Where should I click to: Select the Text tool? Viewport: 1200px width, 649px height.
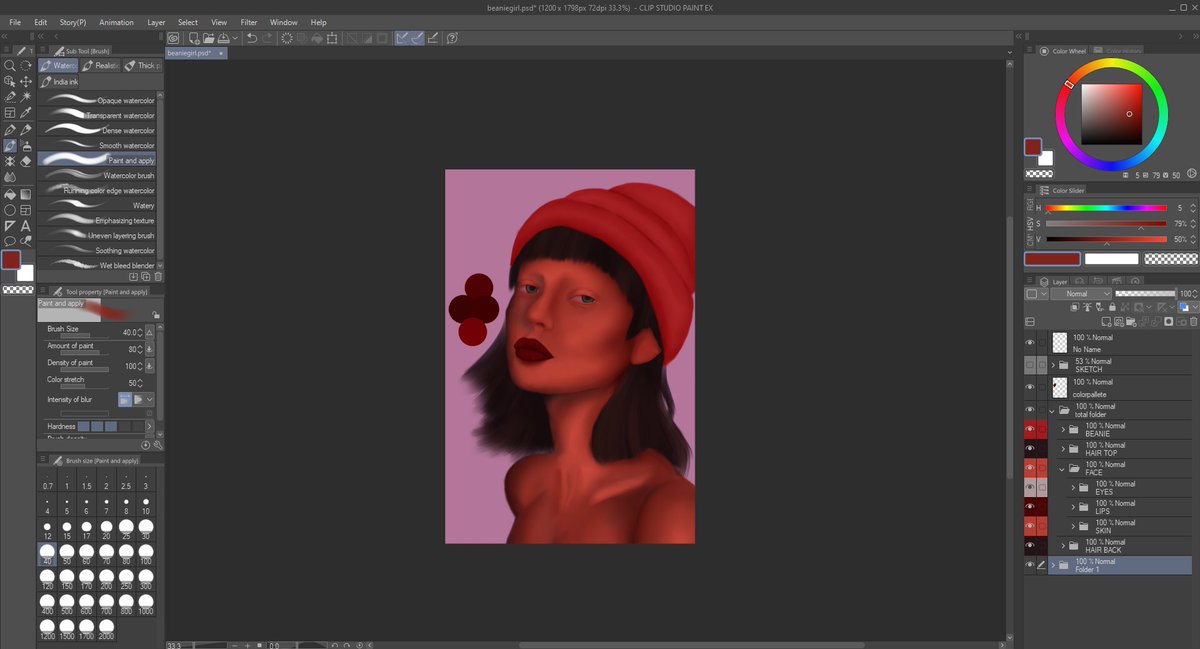26,226
